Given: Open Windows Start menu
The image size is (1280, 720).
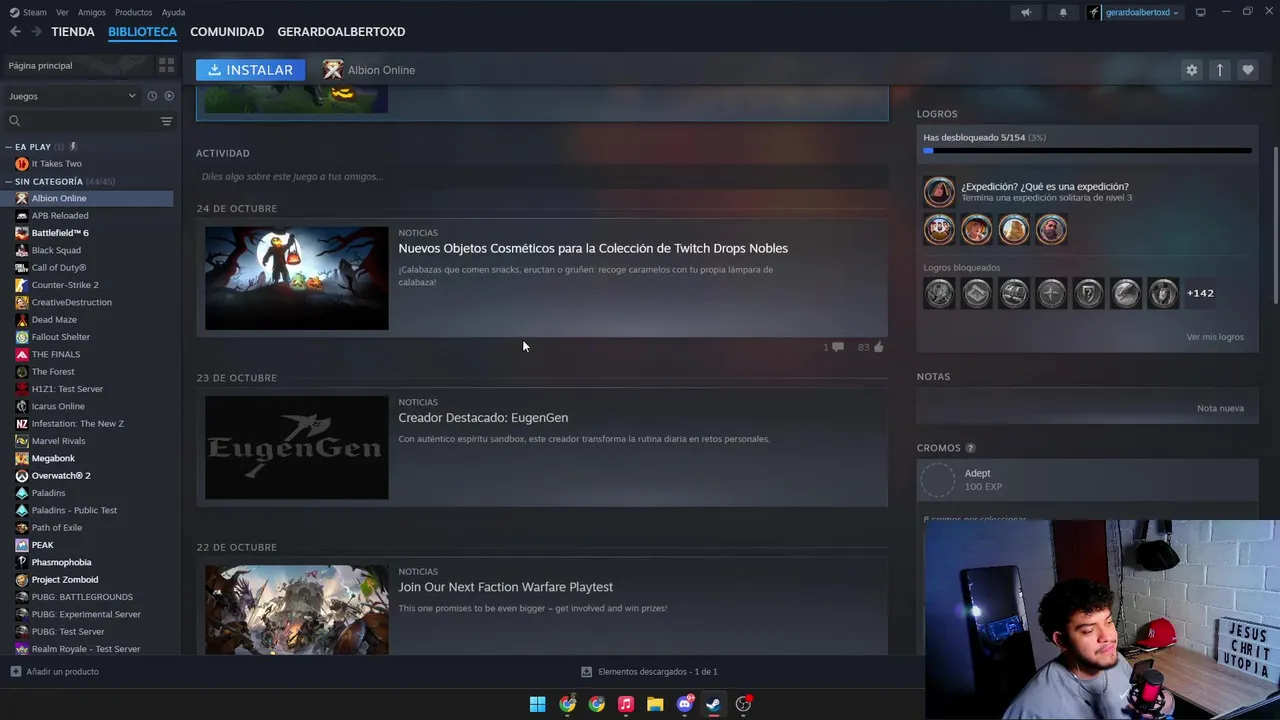Looking at the screenshot, I should coord(537,704).
